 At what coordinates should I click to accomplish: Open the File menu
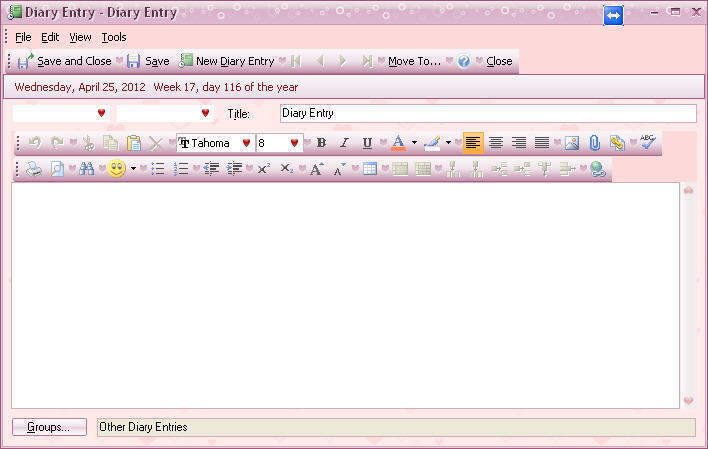click(23, 37)
